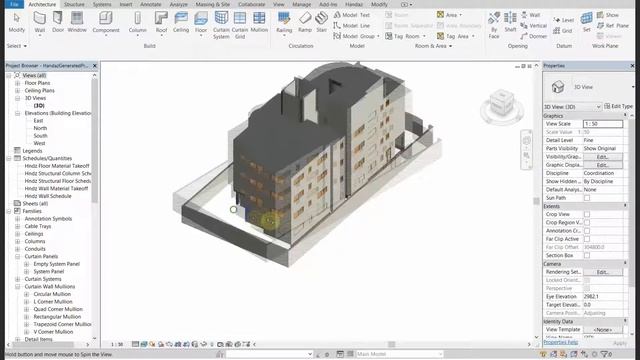
Task: Click the Edit Type button
Action: (618, 106)
